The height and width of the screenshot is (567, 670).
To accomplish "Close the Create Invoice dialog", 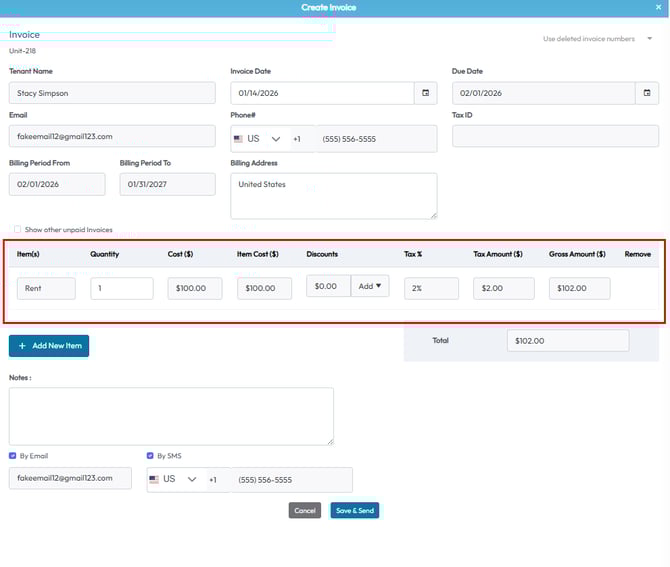I will 658,7.
